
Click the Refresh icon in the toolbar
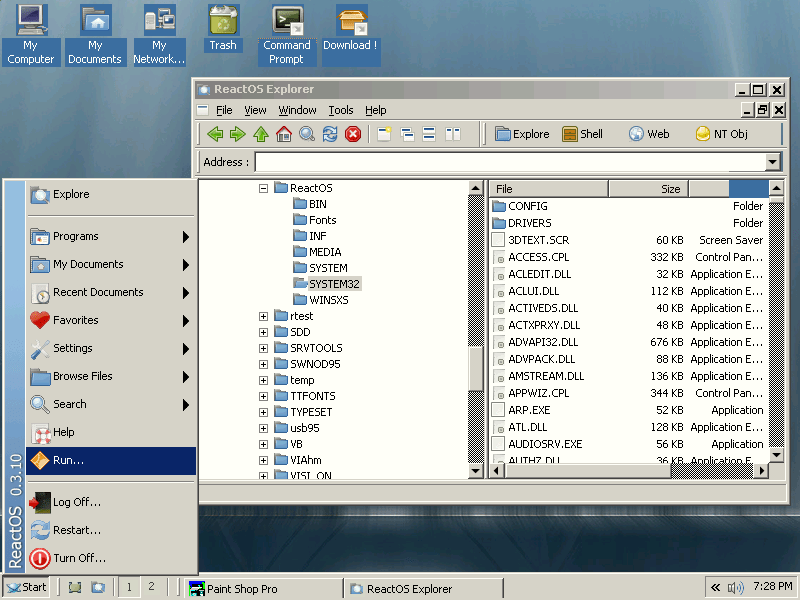click(x=330, y=133)
